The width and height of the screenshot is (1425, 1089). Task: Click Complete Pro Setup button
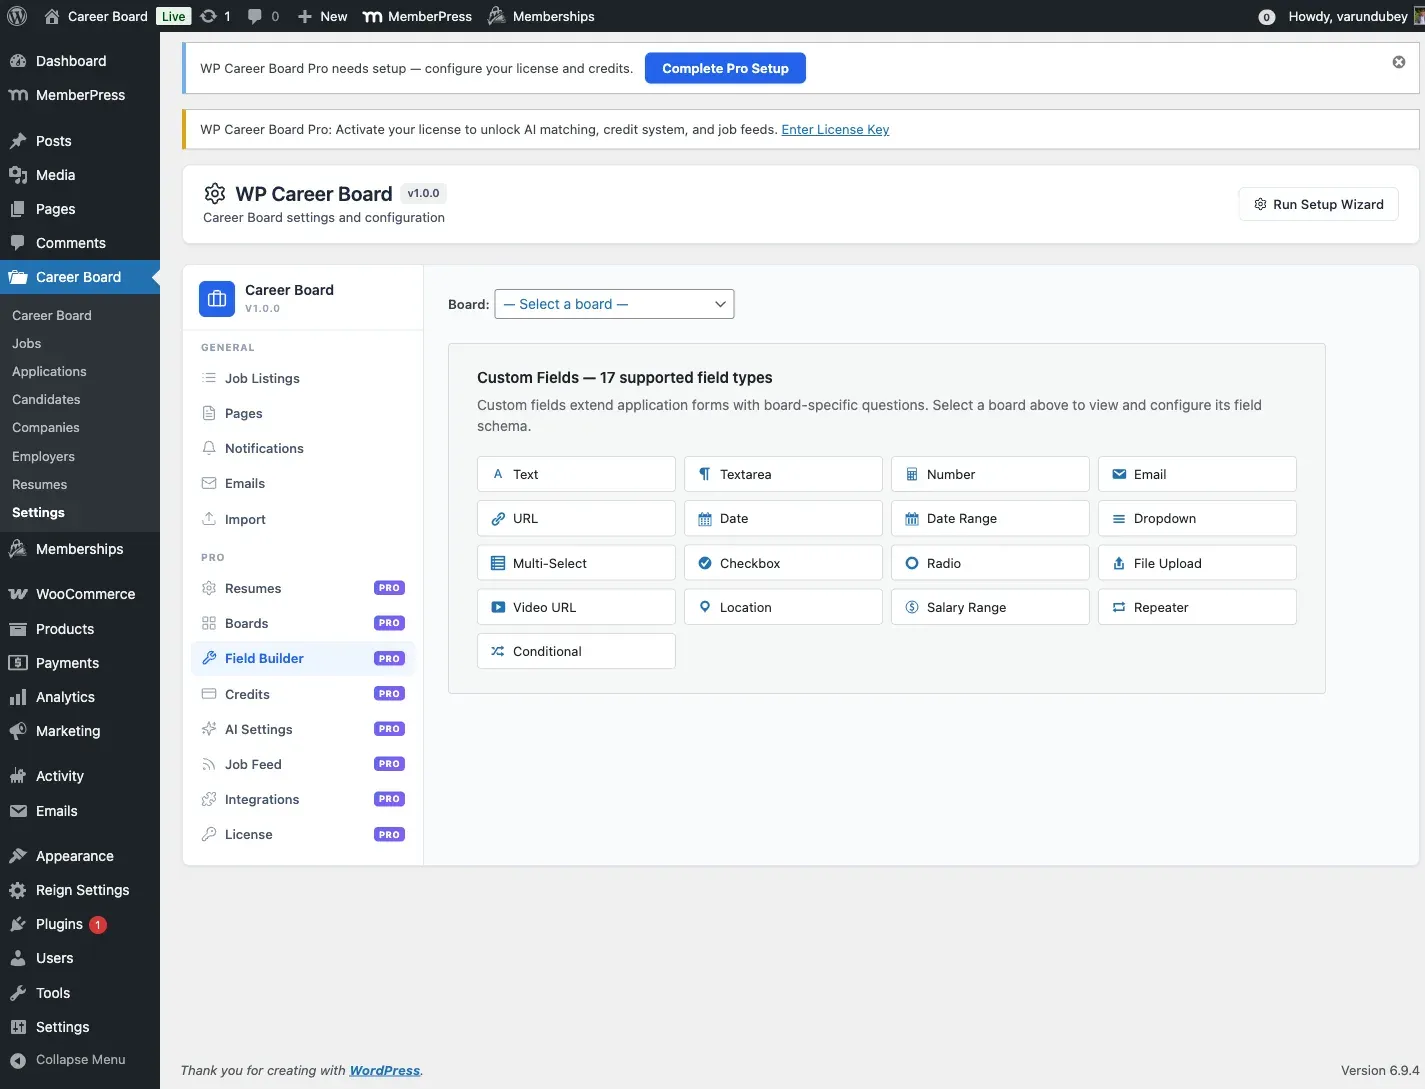click(725, 68)
